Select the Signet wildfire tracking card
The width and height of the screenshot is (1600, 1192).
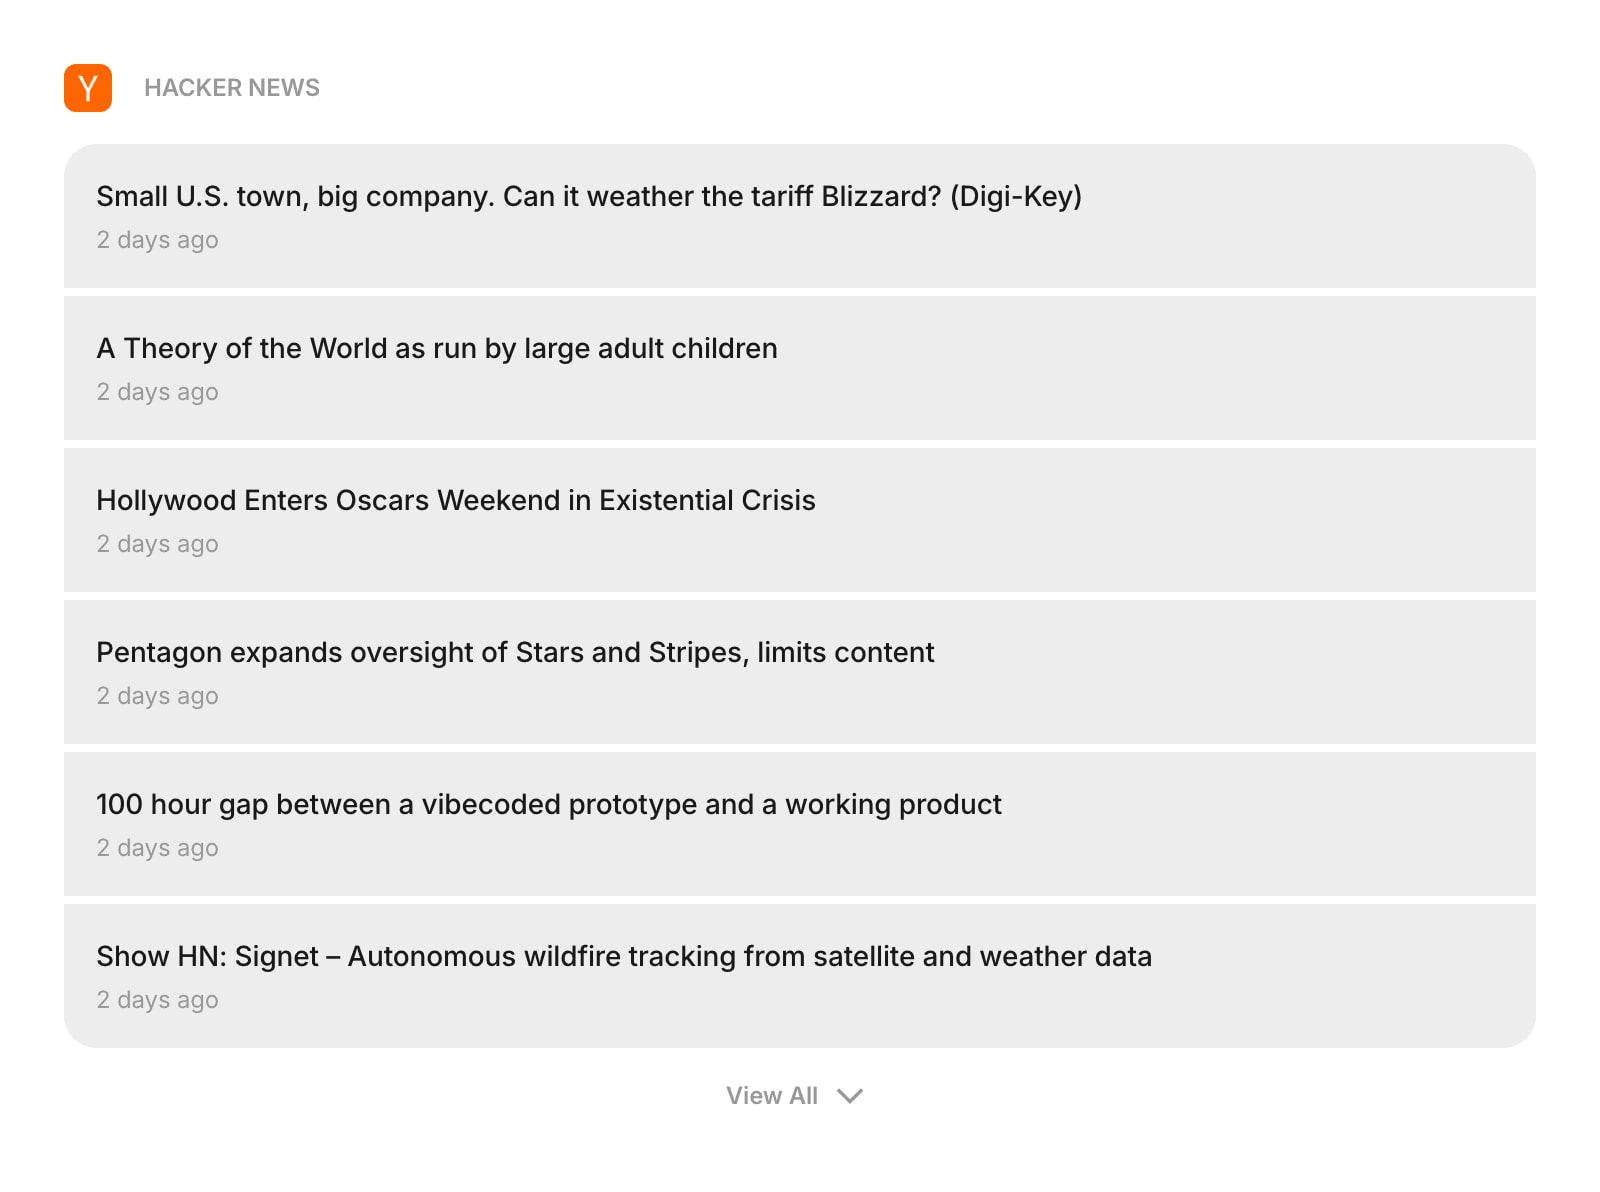(x=800, y=976)
